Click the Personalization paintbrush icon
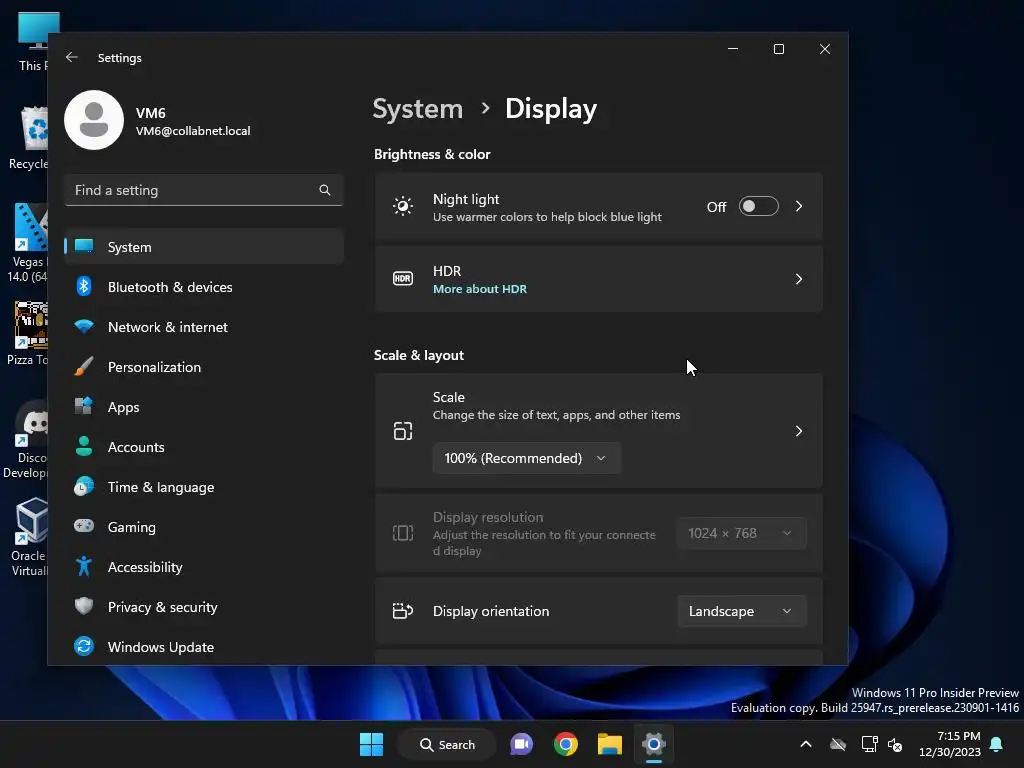 click(84, 366)
